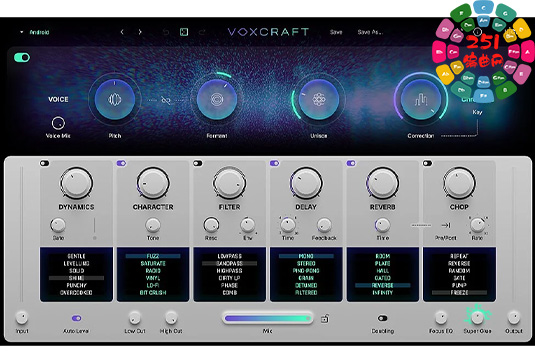
Task: Click the Formant knob
Action: tap(217, 100)
